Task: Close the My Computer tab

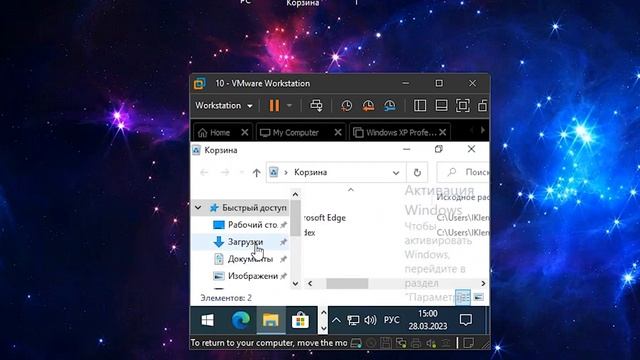Action: tap(338, 133)
